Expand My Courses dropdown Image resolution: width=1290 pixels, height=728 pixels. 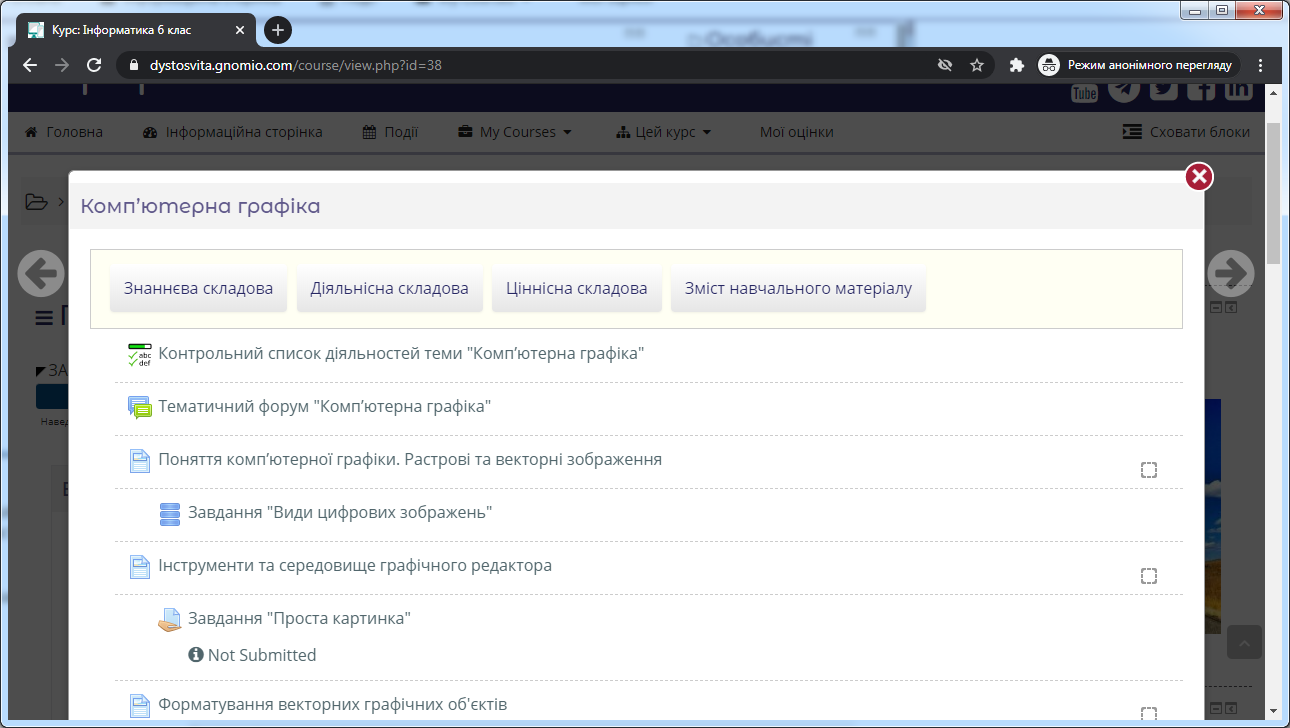(515, 132)
